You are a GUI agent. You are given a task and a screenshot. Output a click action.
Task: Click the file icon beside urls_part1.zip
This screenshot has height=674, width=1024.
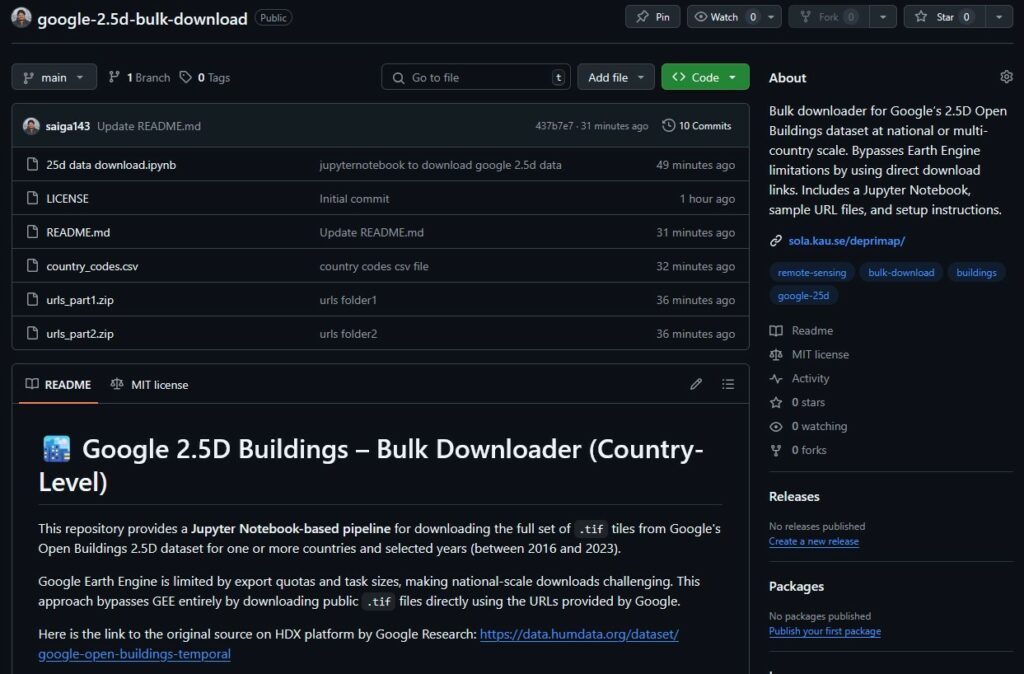(32, 299)
